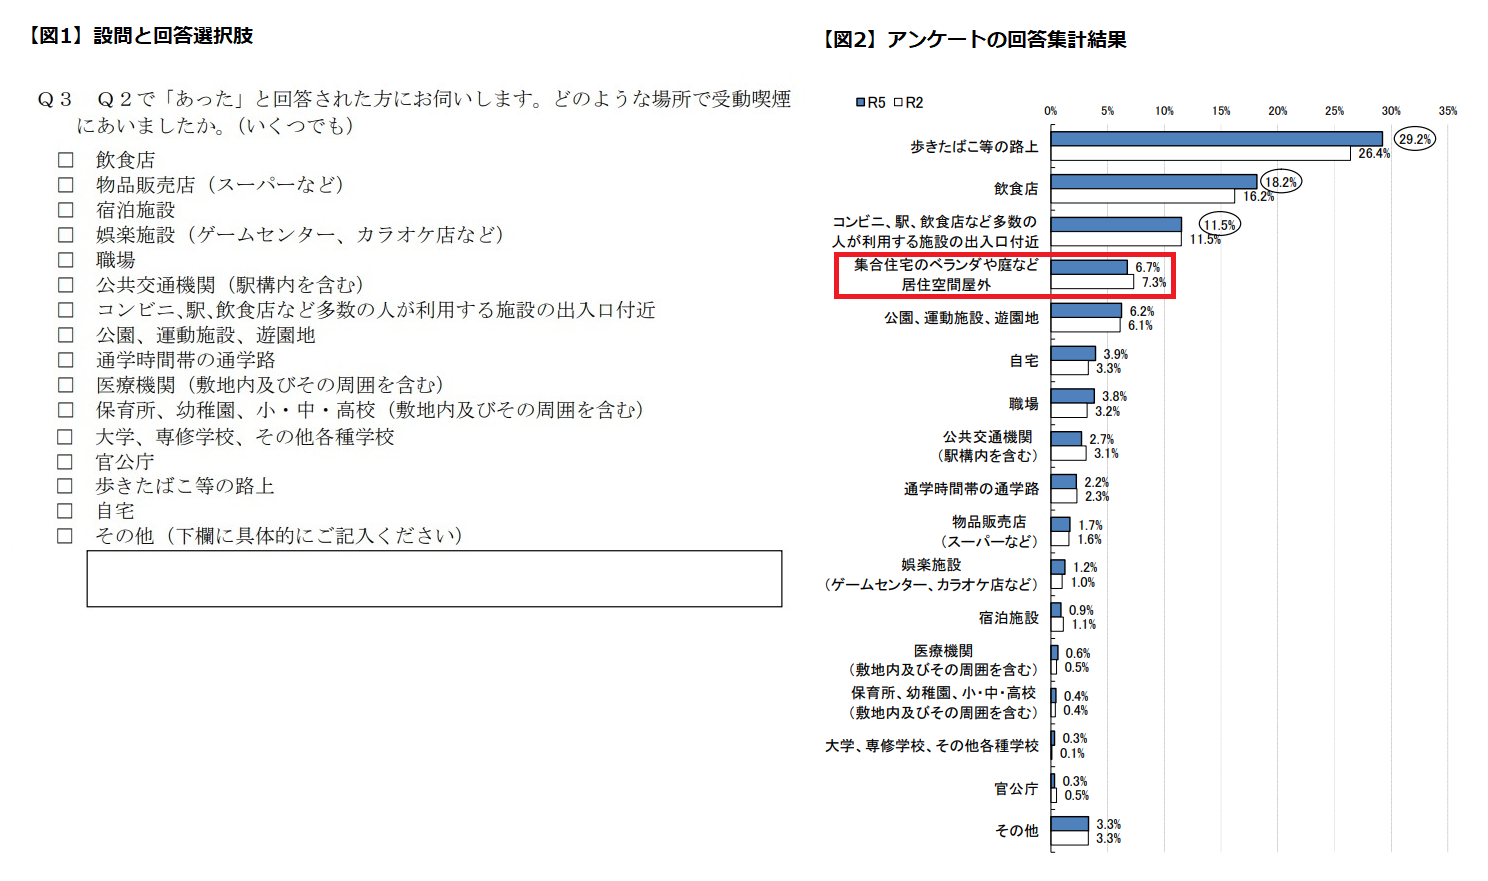Click the その他 free-text input box

click(x=434, y=578)
